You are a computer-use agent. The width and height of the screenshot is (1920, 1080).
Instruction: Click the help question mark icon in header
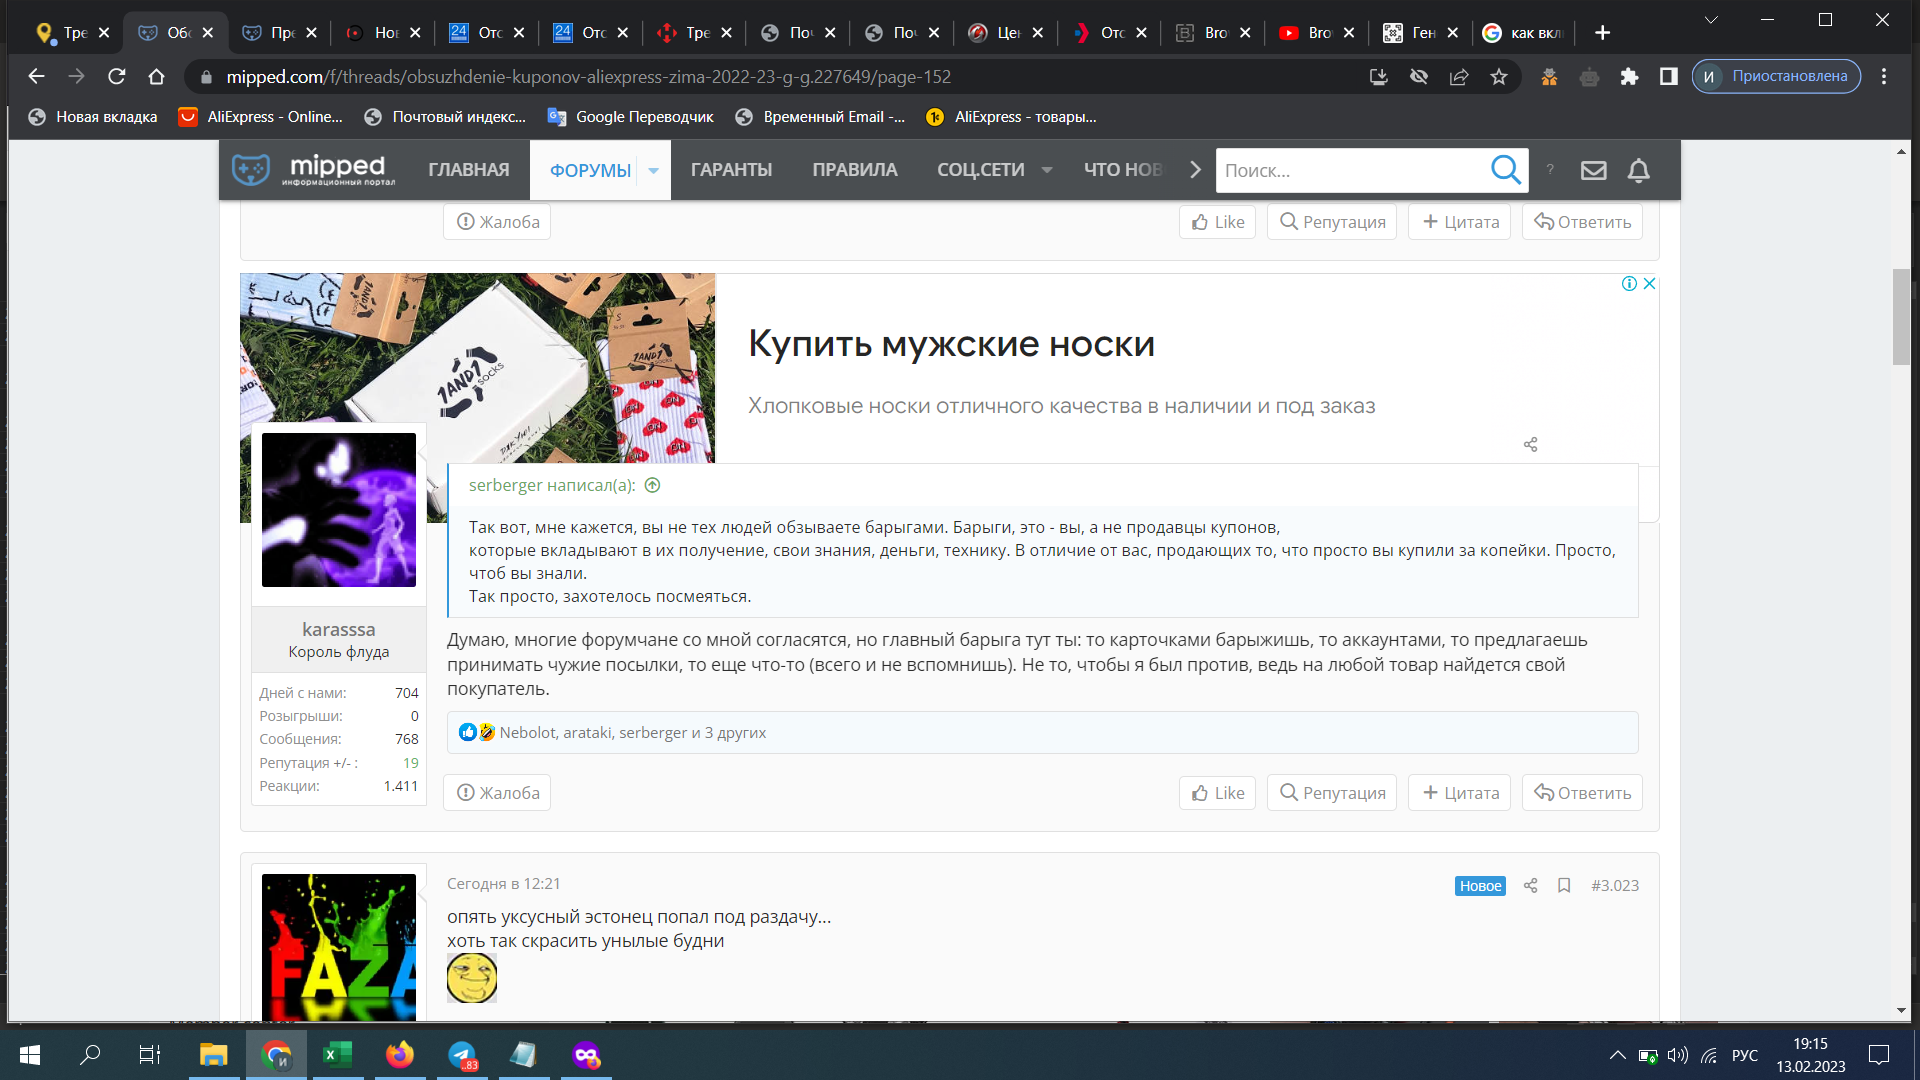1550,170
